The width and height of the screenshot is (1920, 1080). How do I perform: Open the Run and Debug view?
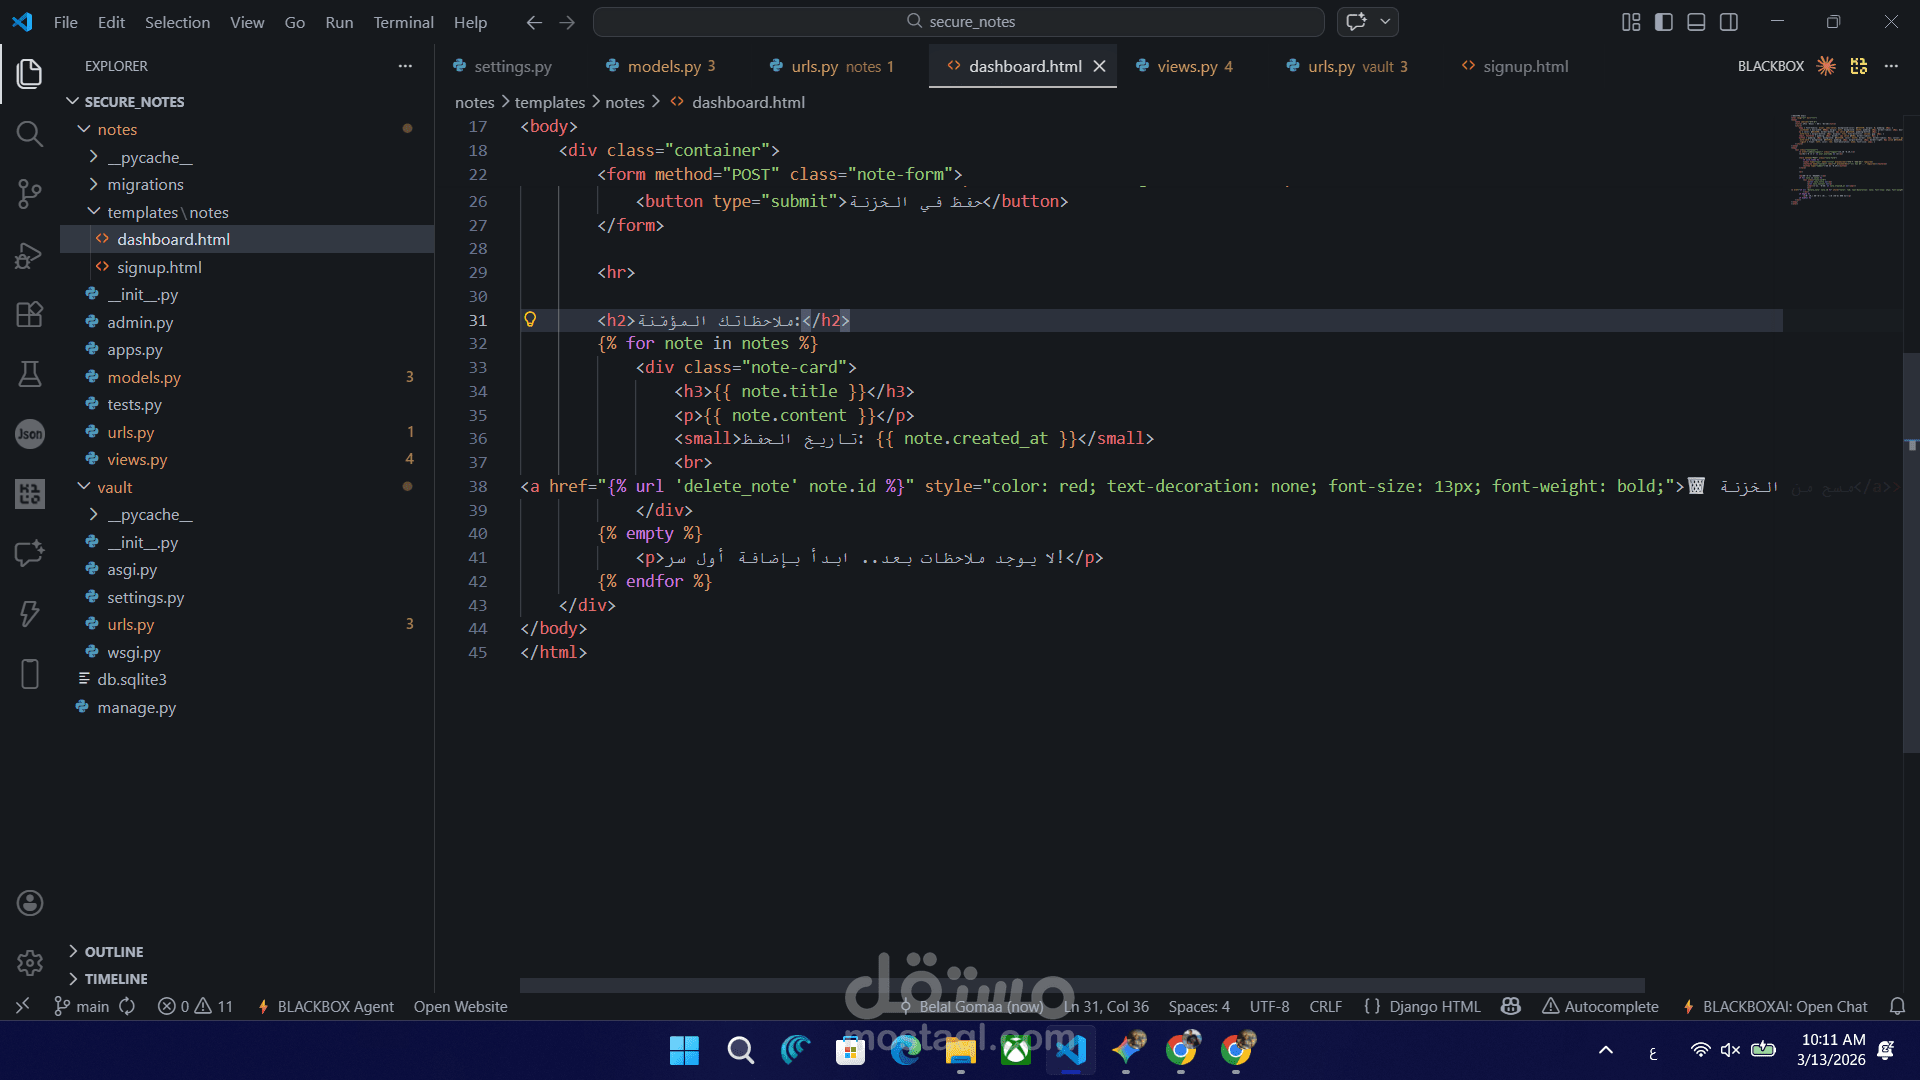(x=29, y=255)
